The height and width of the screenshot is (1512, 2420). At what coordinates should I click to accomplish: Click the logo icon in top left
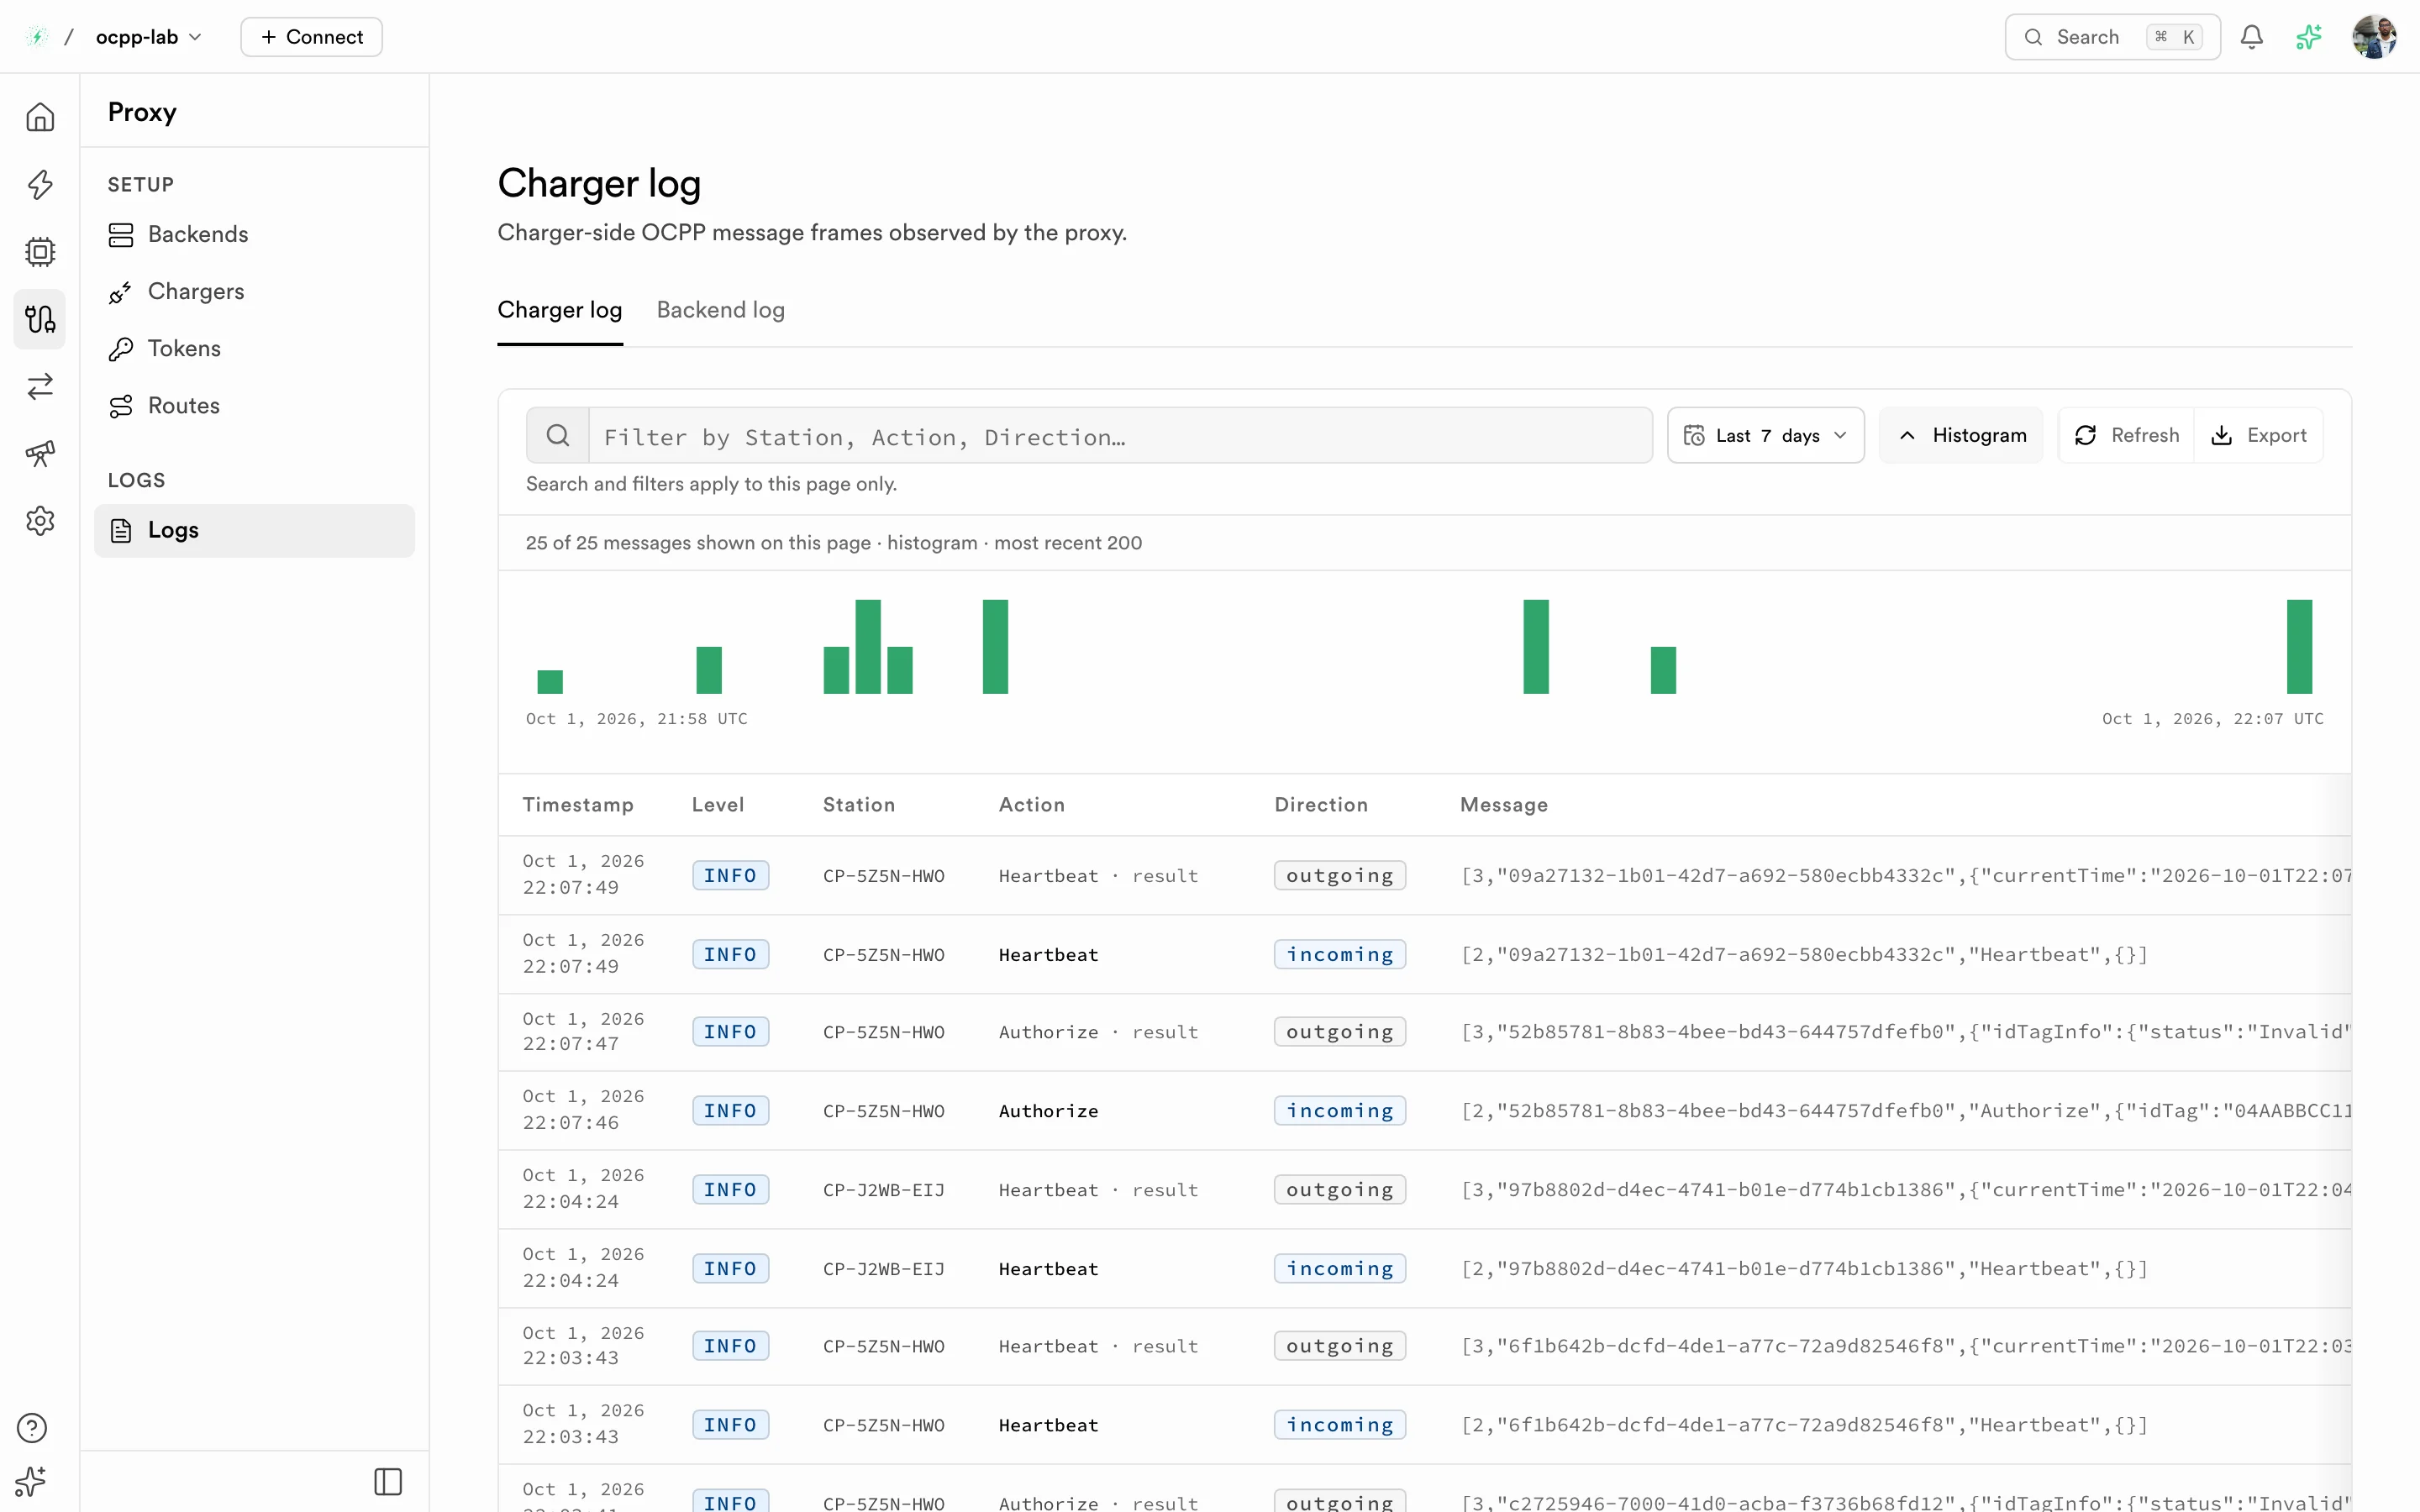pyautogui.click(x=37, y=37)
